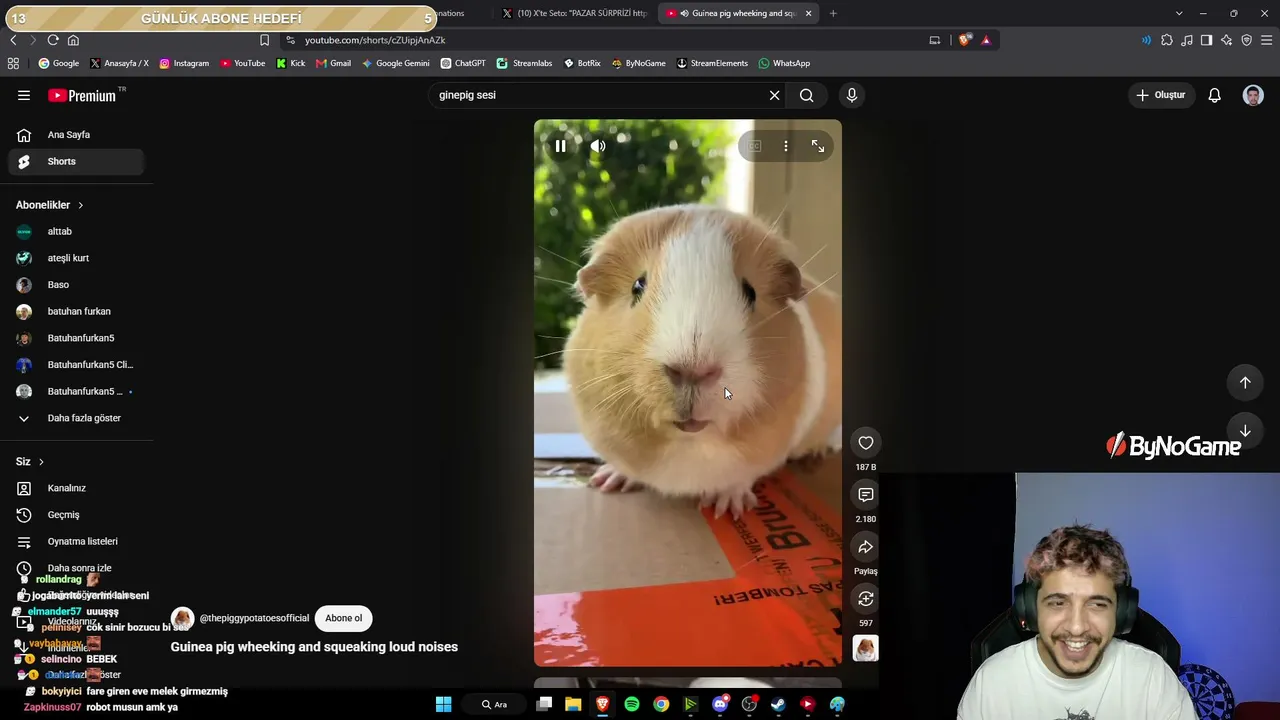Go back with browser back arrow

13,40
